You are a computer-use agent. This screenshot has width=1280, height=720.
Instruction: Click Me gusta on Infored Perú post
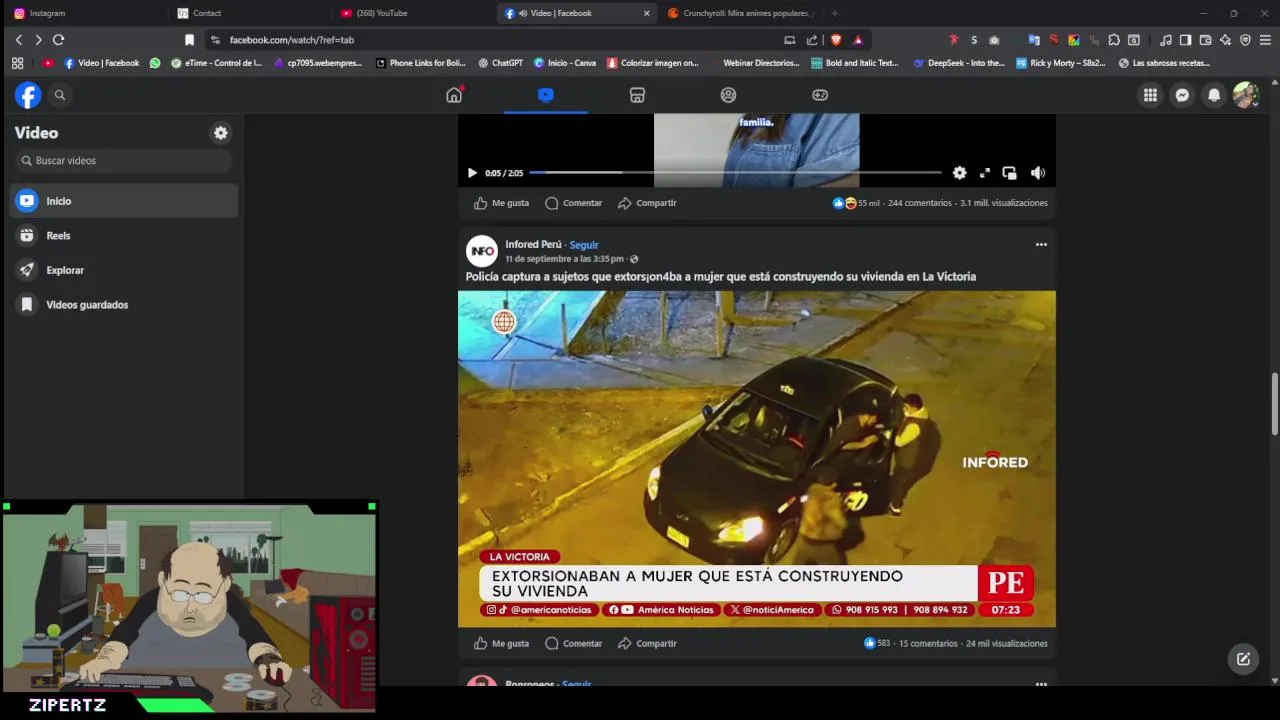(501, 644)
